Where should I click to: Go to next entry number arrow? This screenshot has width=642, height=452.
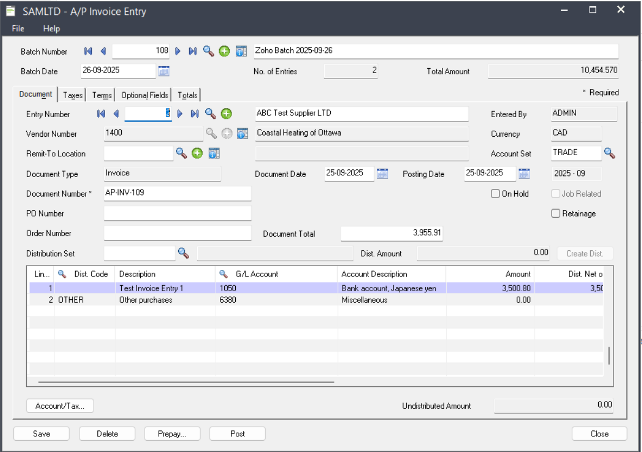pyautogui.click(x=180, y=114)
